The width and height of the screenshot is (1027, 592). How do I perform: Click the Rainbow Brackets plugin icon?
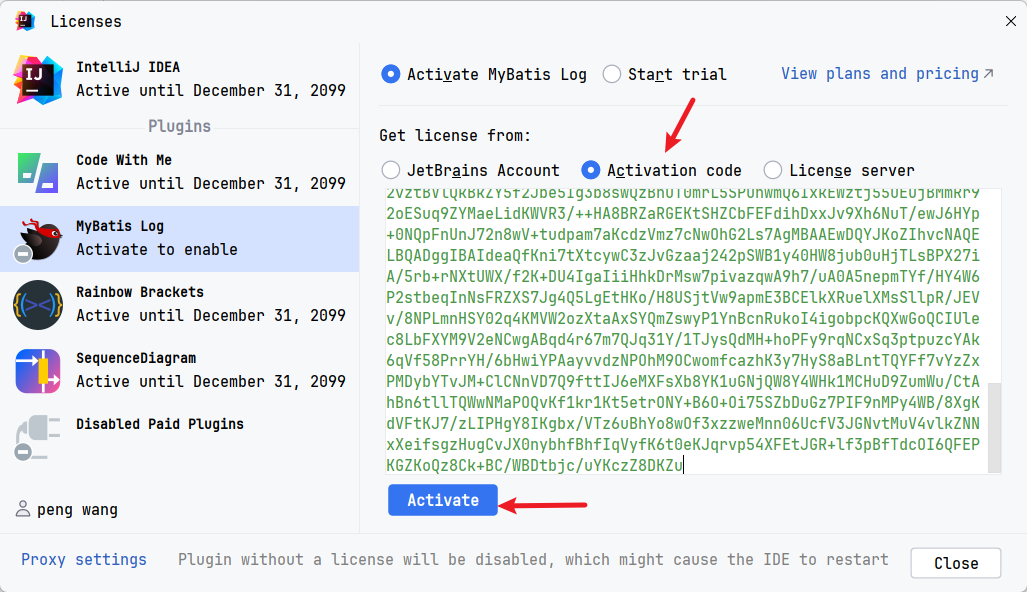[38, 304]
